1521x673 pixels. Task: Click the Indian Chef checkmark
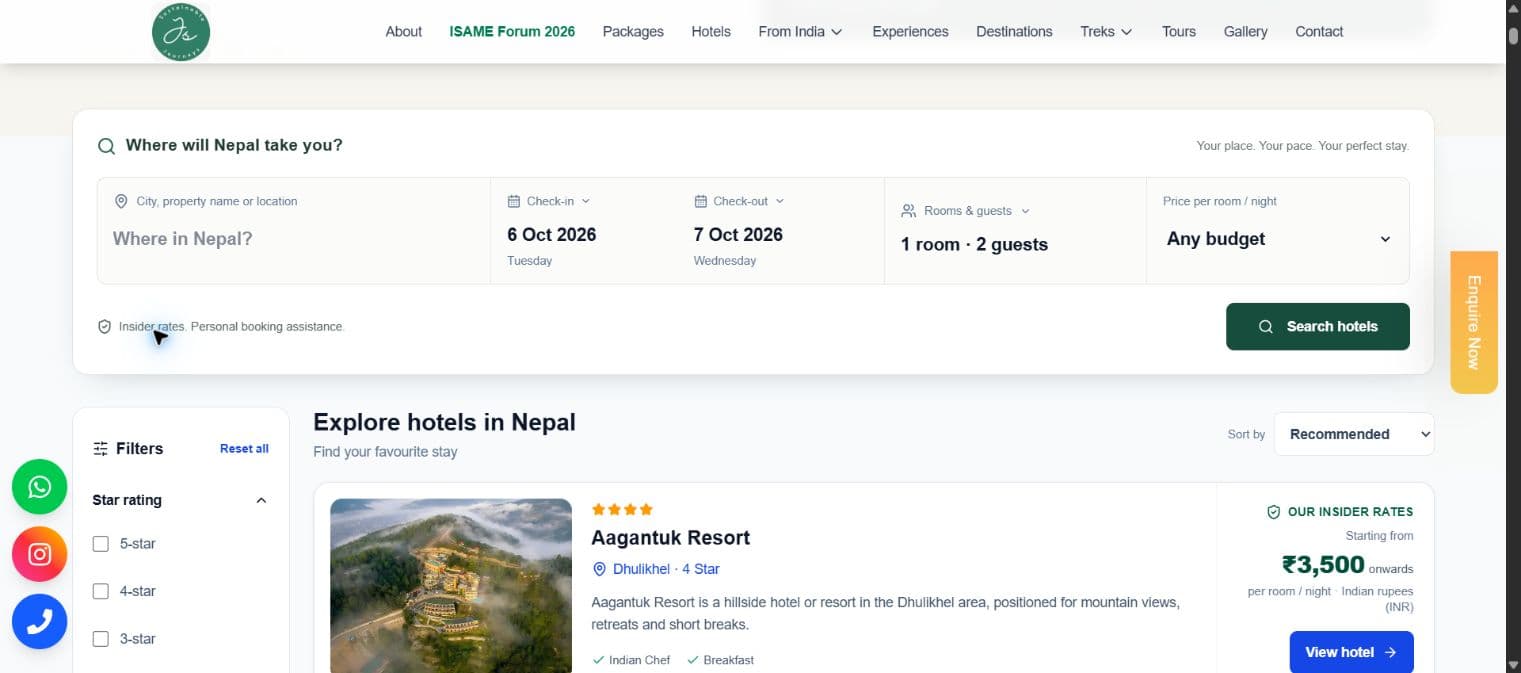598,660
